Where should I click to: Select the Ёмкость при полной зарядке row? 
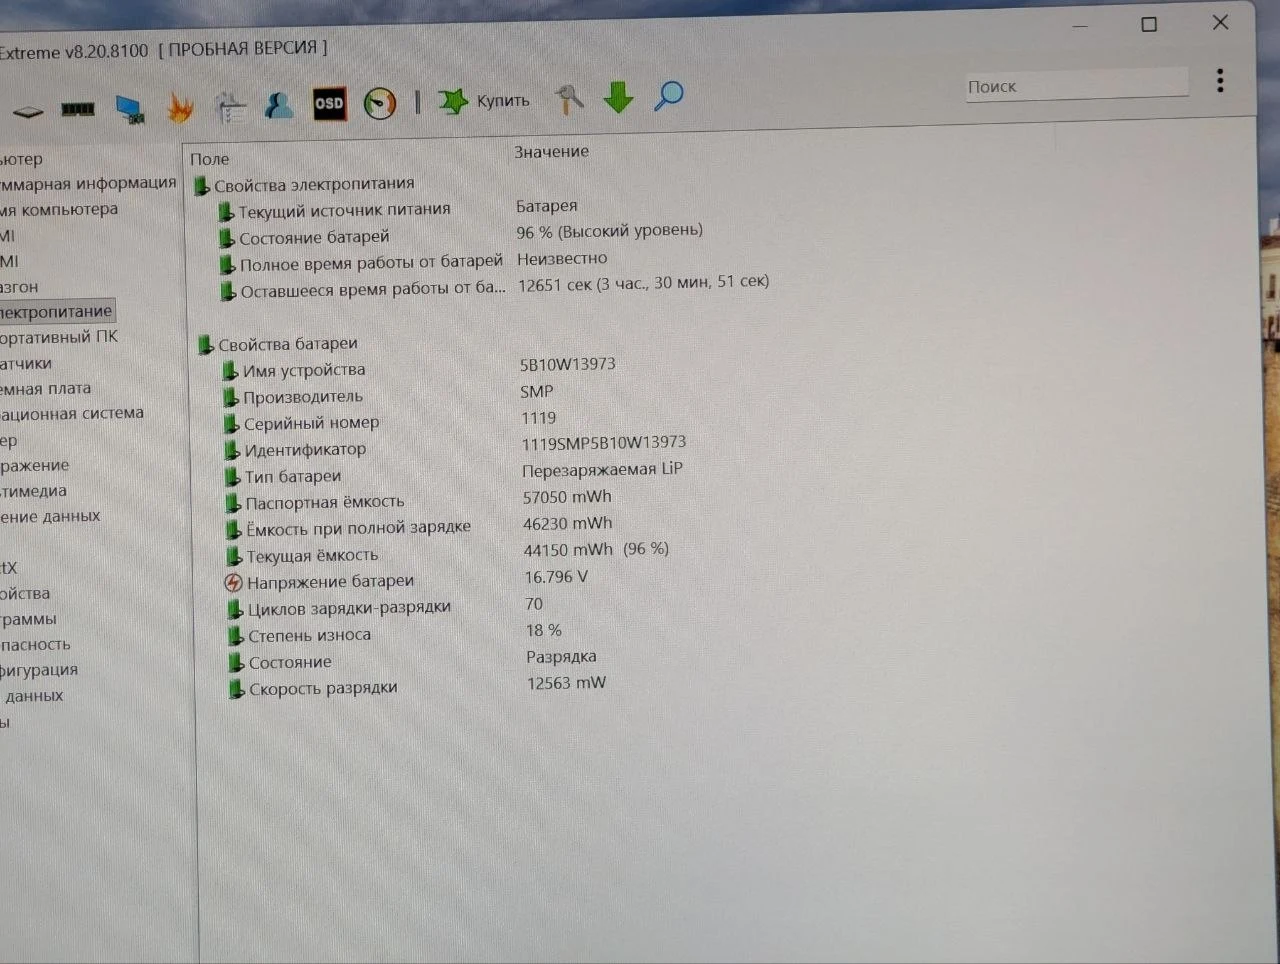(x=420, y=526)
